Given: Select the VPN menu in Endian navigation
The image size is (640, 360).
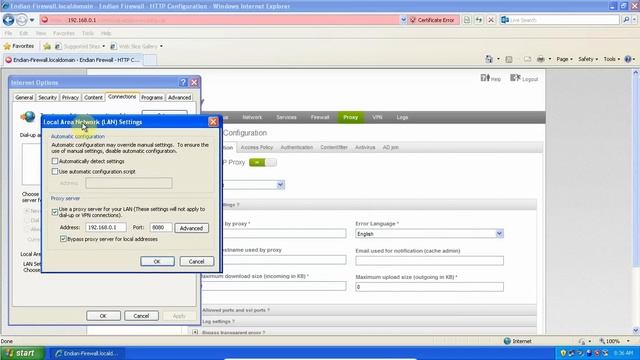Looking at the screenshot, I should 377,117.
